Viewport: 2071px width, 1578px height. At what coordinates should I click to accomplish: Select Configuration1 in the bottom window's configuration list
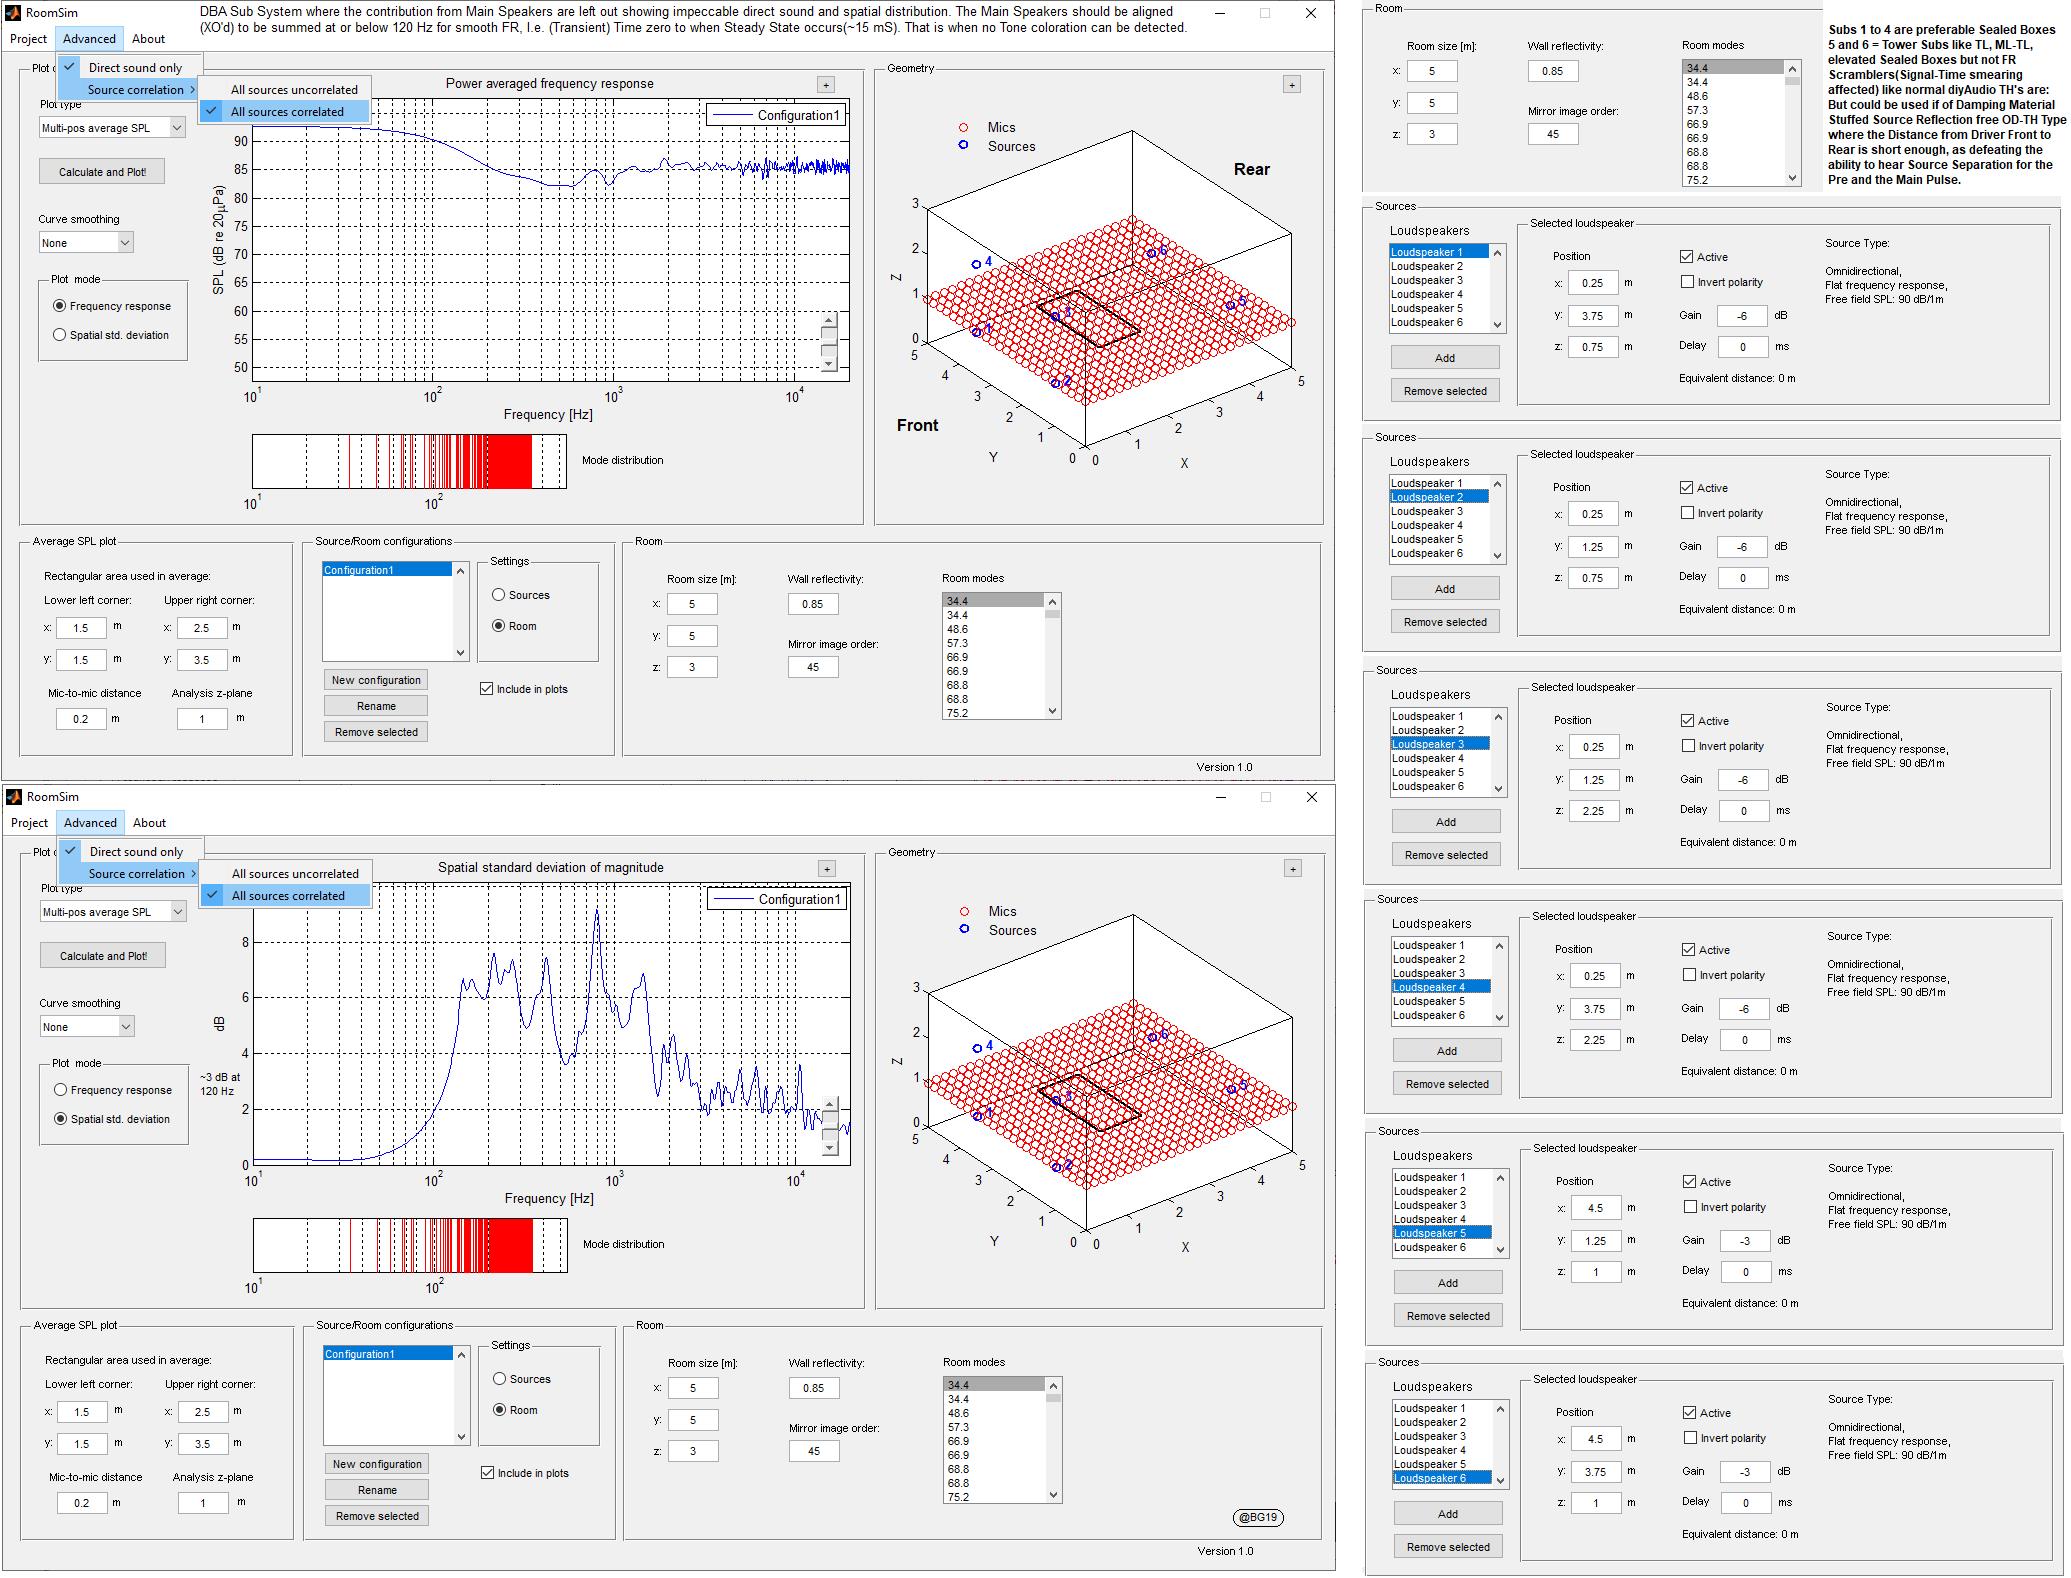tap(388, 1354)
